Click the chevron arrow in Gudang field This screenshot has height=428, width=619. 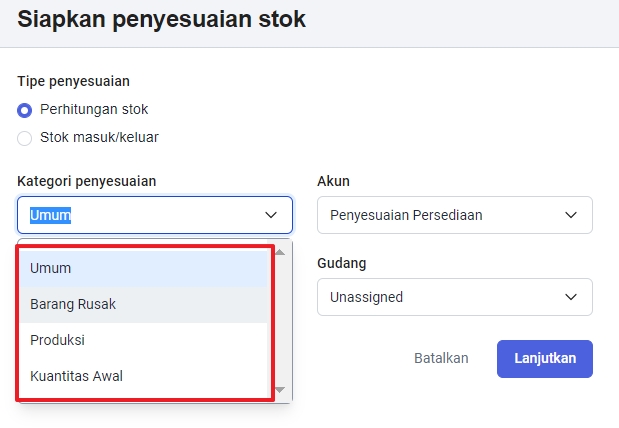point(571,297)
